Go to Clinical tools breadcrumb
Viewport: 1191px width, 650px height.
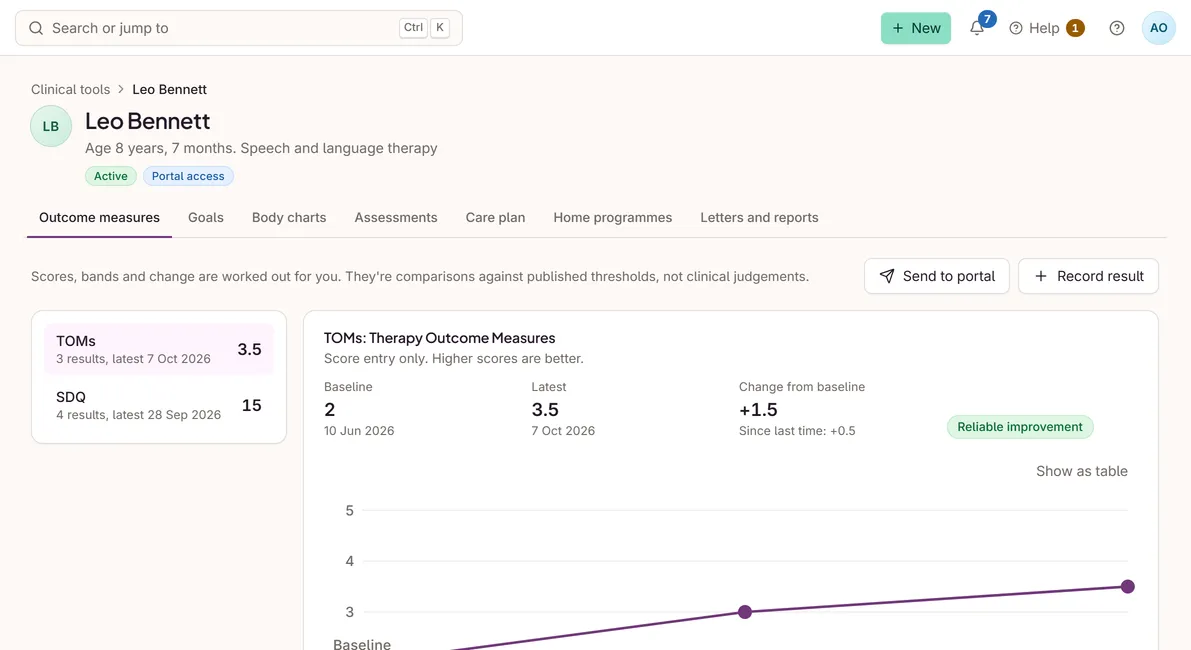pyautogui.click(x=71, y=89)
